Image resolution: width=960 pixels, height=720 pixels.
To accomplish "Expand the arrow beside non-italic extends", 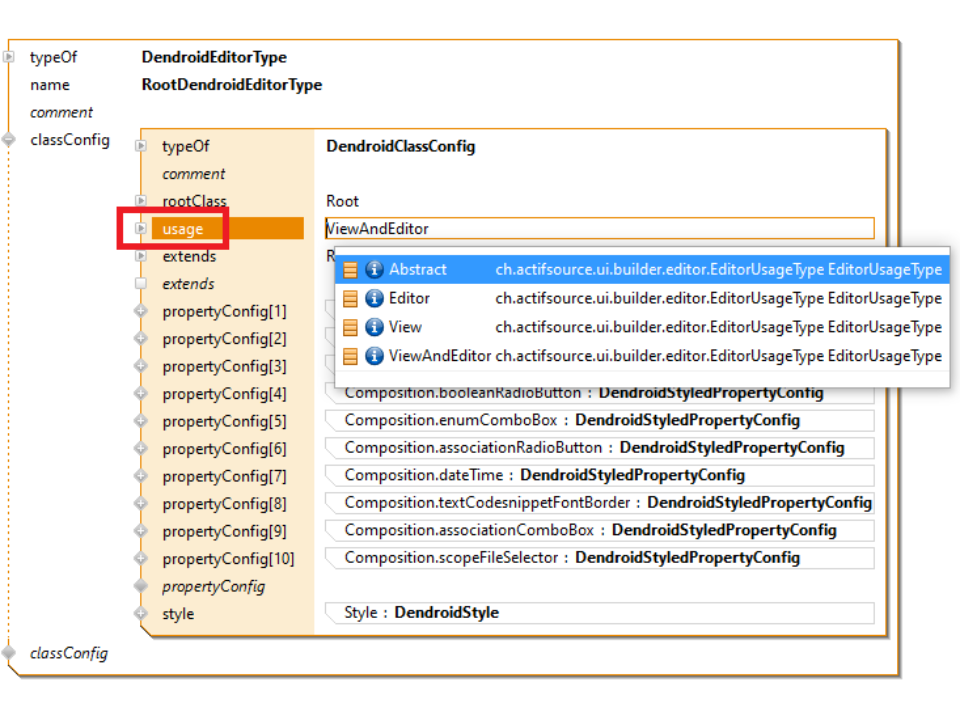I will (x=141, y=257).
